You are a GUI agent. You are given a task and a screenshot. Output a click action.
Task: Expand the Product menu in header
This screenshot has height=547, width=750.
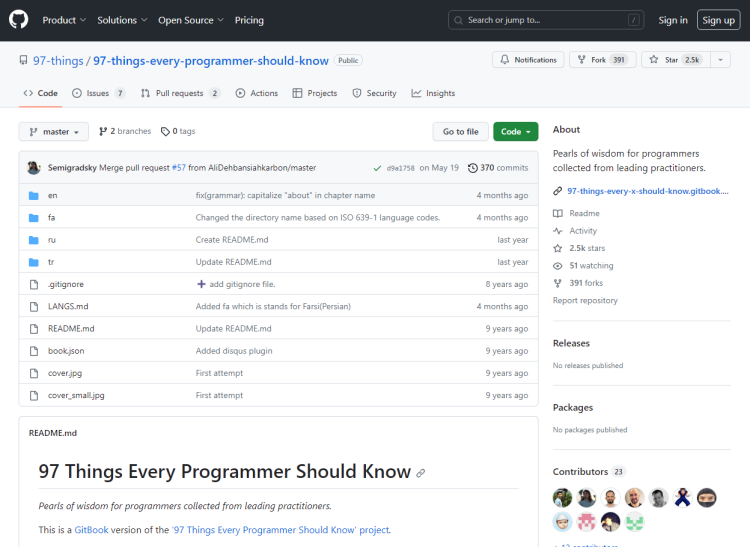click(64, 20)
